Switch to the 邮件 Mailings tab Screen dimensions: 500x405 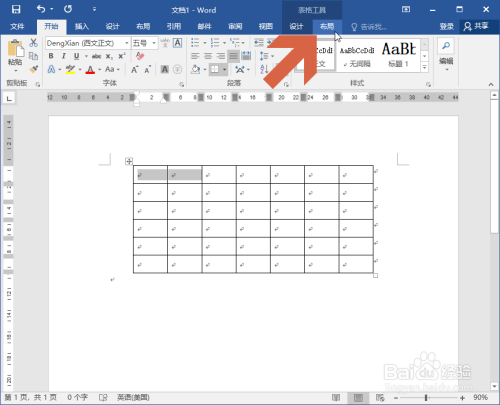tap(204, 26)
